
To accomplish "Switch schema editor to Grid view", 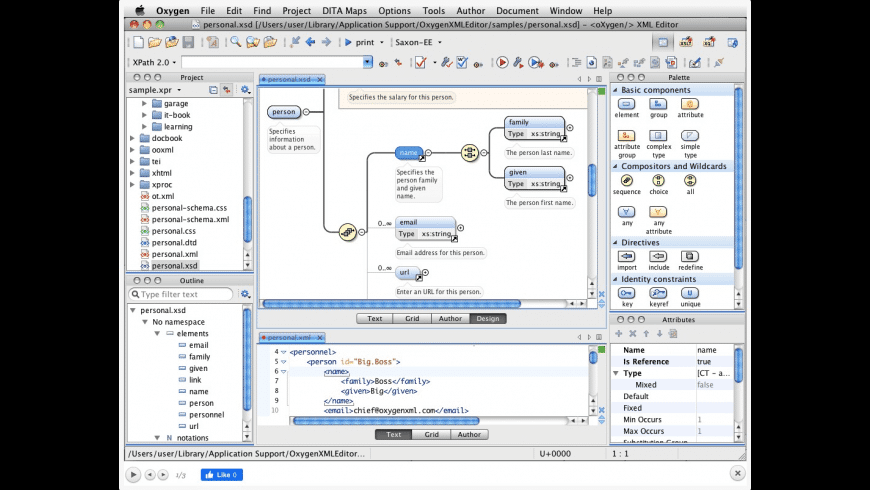I will pyautogui.click(x=411, y=319).
